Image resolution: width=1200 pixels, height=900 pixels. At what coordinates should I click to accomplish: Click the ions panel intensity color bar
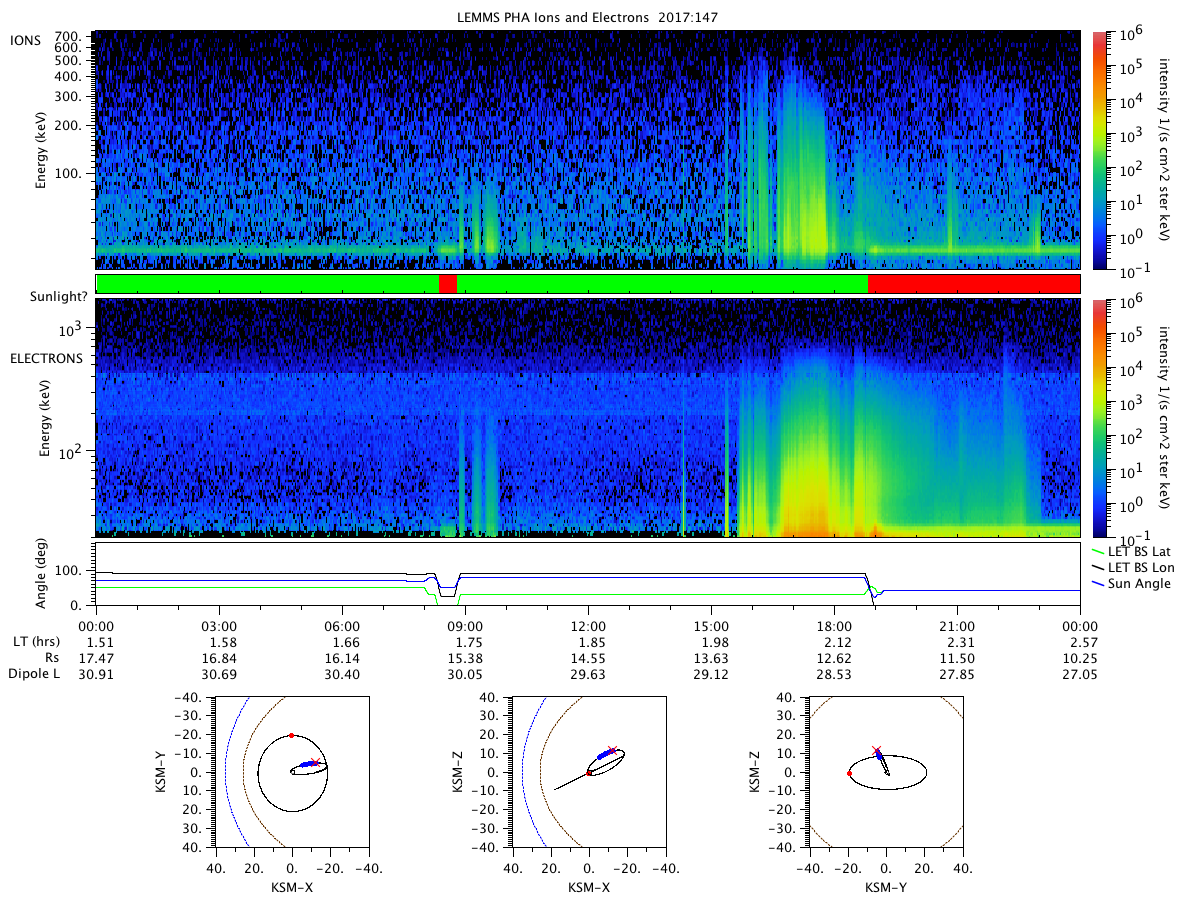pos(1099,150)
